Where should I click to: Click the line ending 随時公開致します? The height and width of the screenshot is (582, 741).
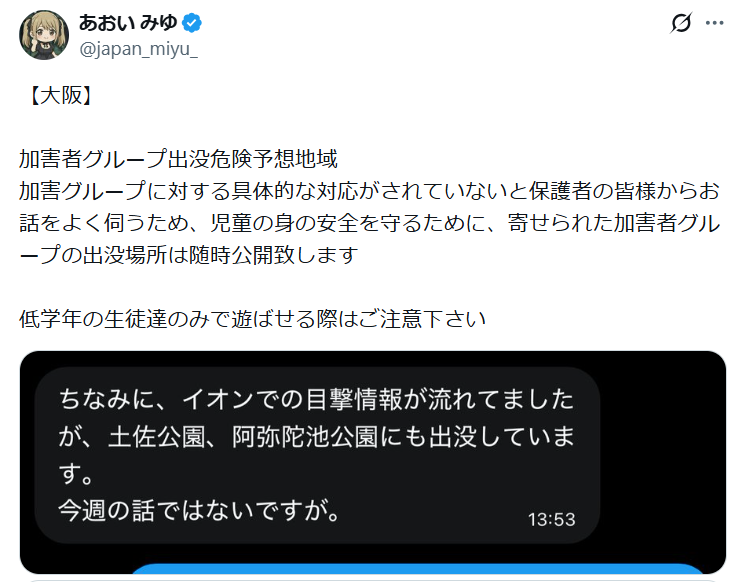tap(189, 255)
